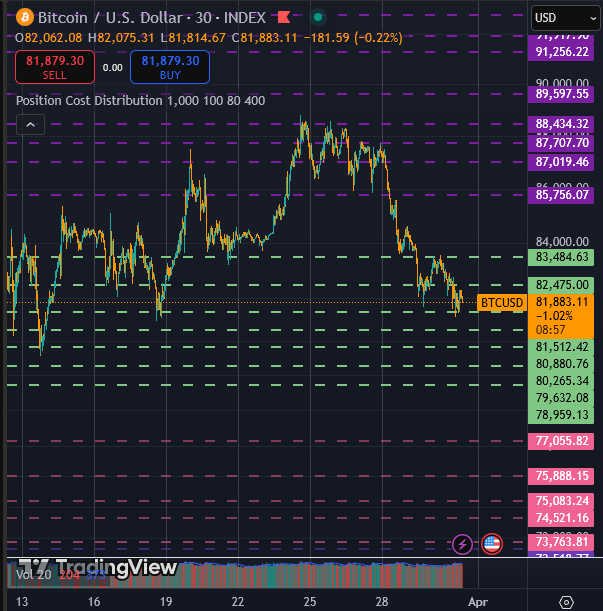603x611 pixels.
Task: Click the 82,475.00 green price label
Action: 561,285
